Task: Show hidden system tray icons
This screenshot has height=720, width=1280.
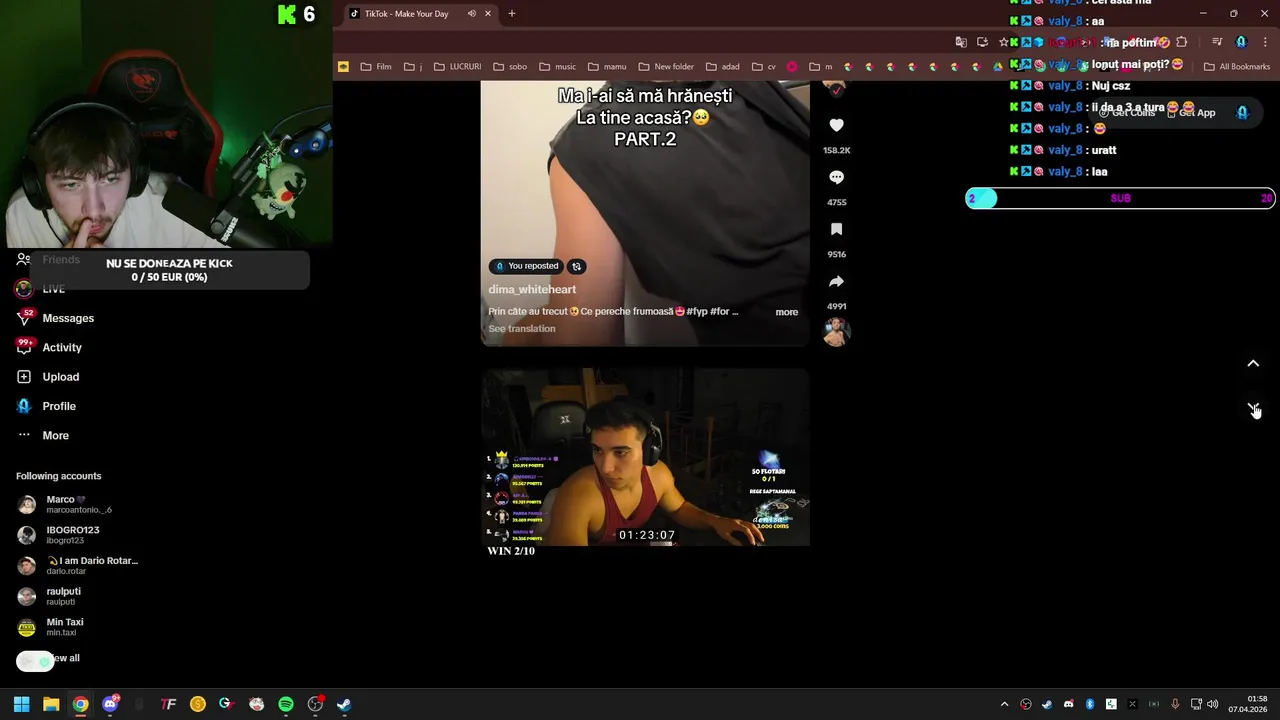Action: tap(1005, 704)
